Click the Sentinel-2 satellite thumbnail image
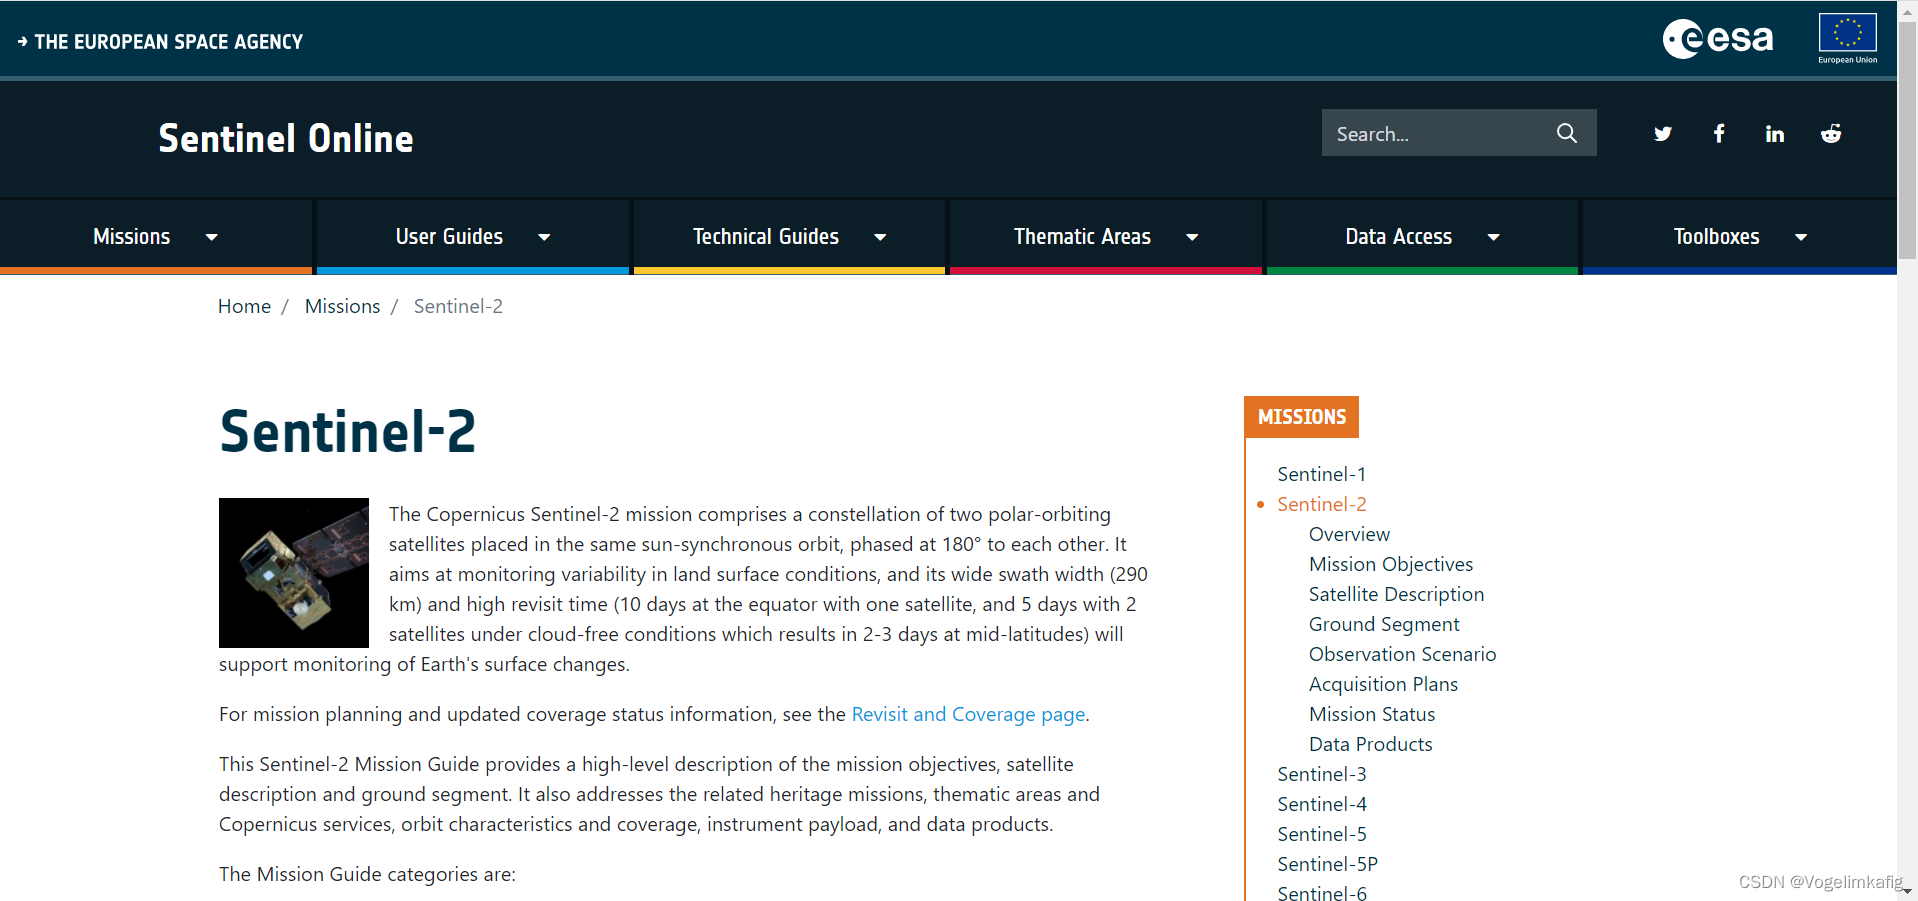1918x901 pixels. (294, 573)
